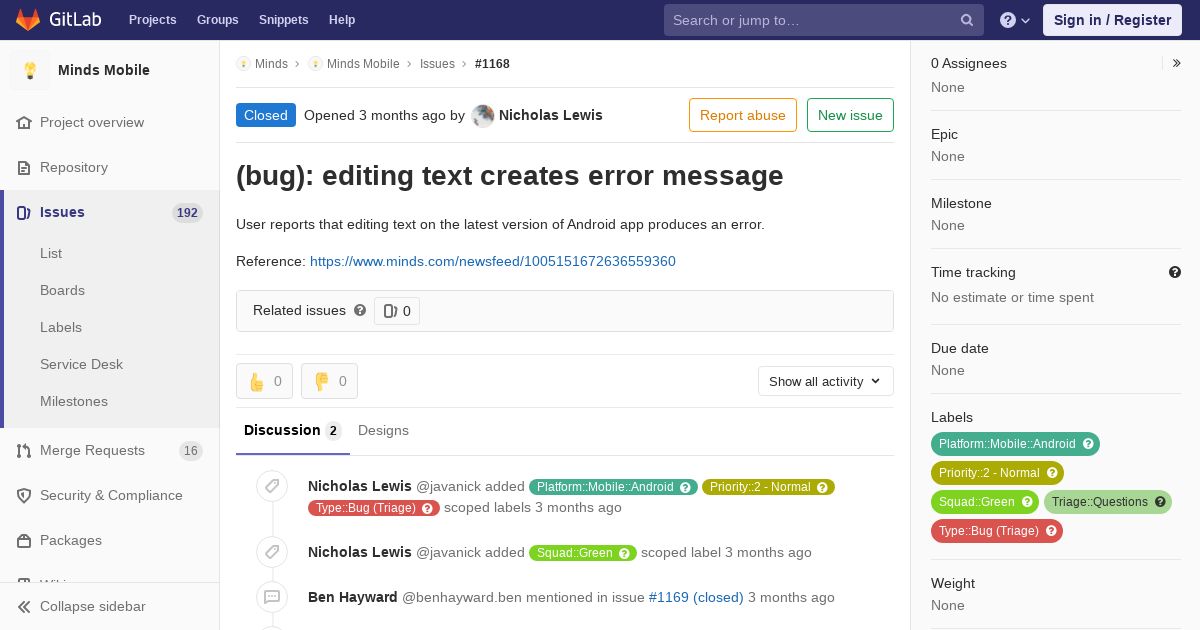Image resolution: width=1200 pixels, height=630 pixels.
Task: Click the Report abuse button
Action: tap(743, 115)
